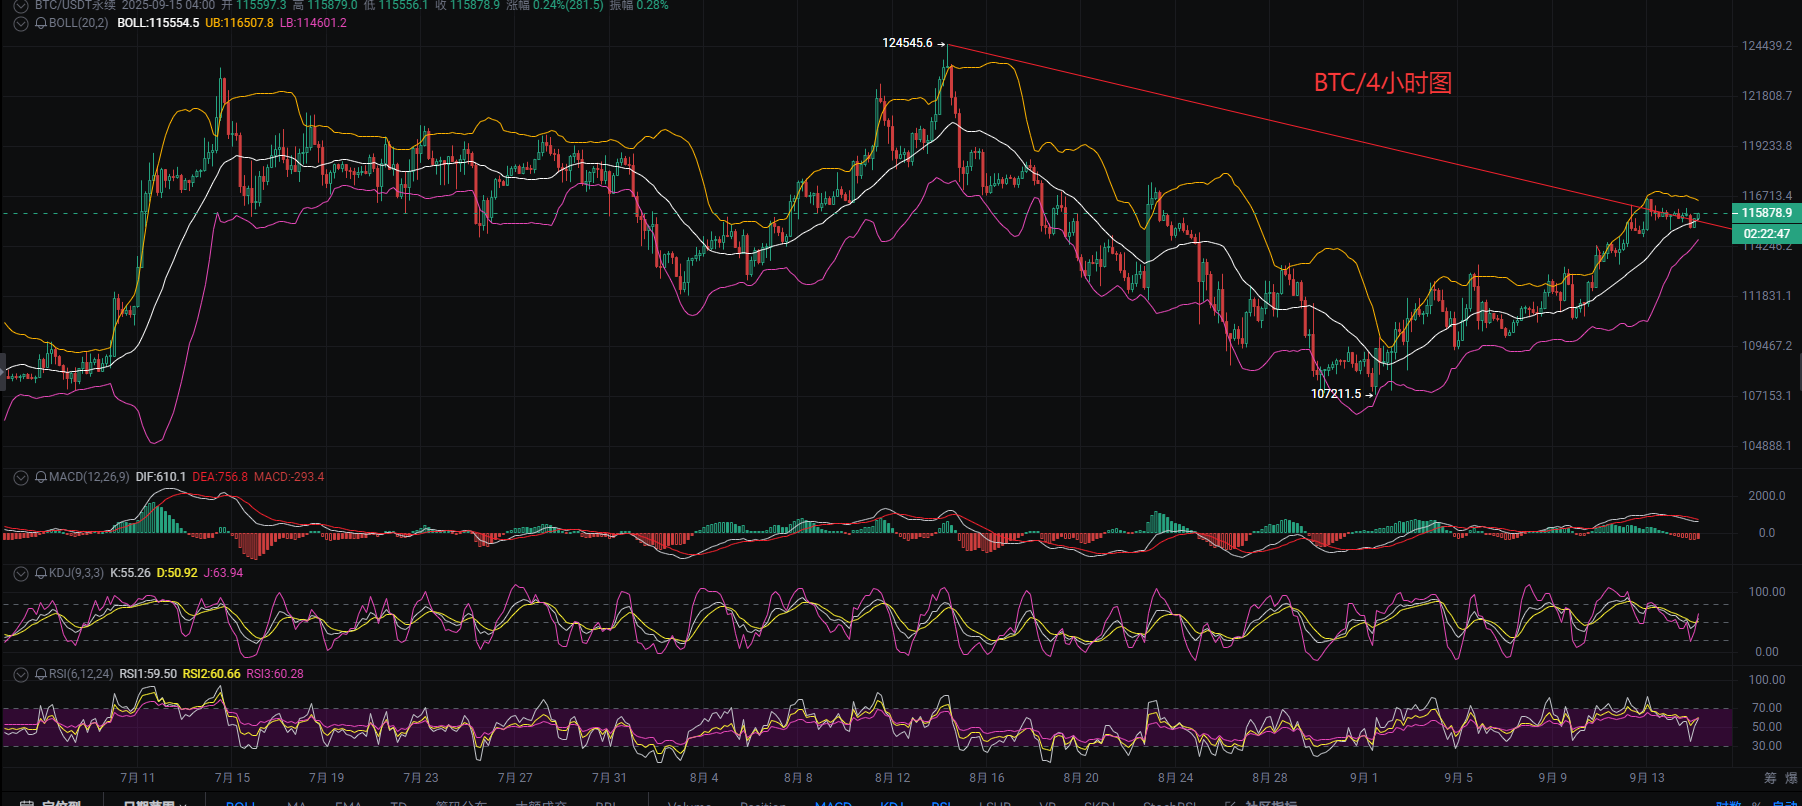
Task: Click the low marker 107211.5
Action: pos(1336,394)
